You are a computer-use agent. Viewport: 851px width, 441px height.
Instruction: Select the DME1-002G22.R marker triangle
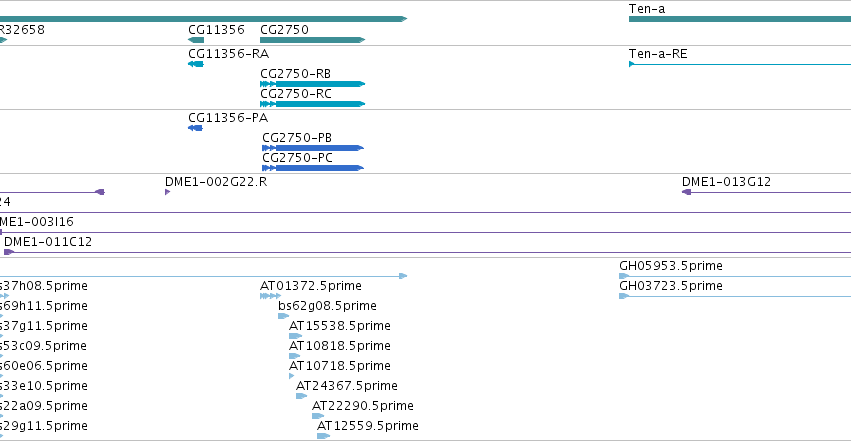pos(168,192)
